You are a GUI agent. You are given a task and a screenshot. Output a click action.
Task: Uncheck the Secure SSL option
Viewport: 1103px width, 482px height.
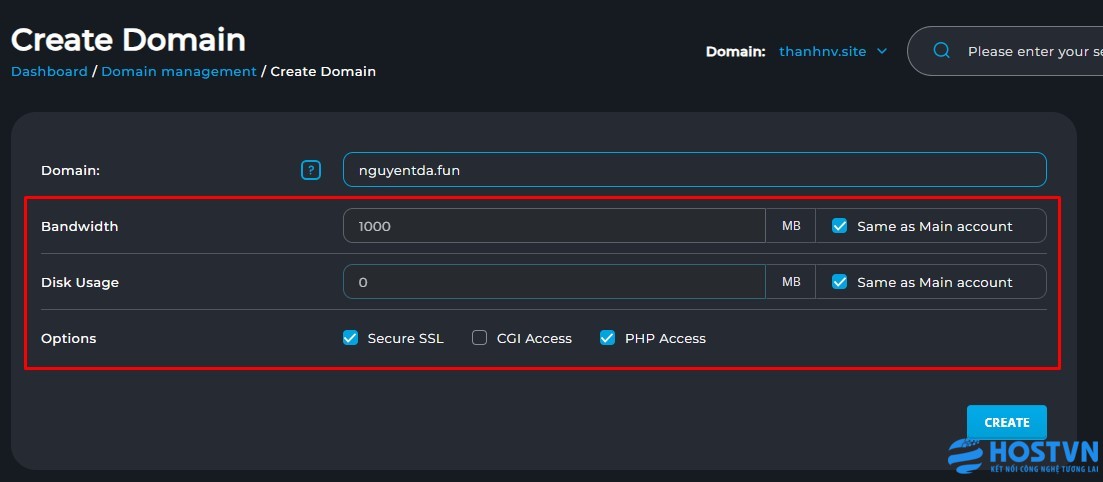tap(350, 338)
